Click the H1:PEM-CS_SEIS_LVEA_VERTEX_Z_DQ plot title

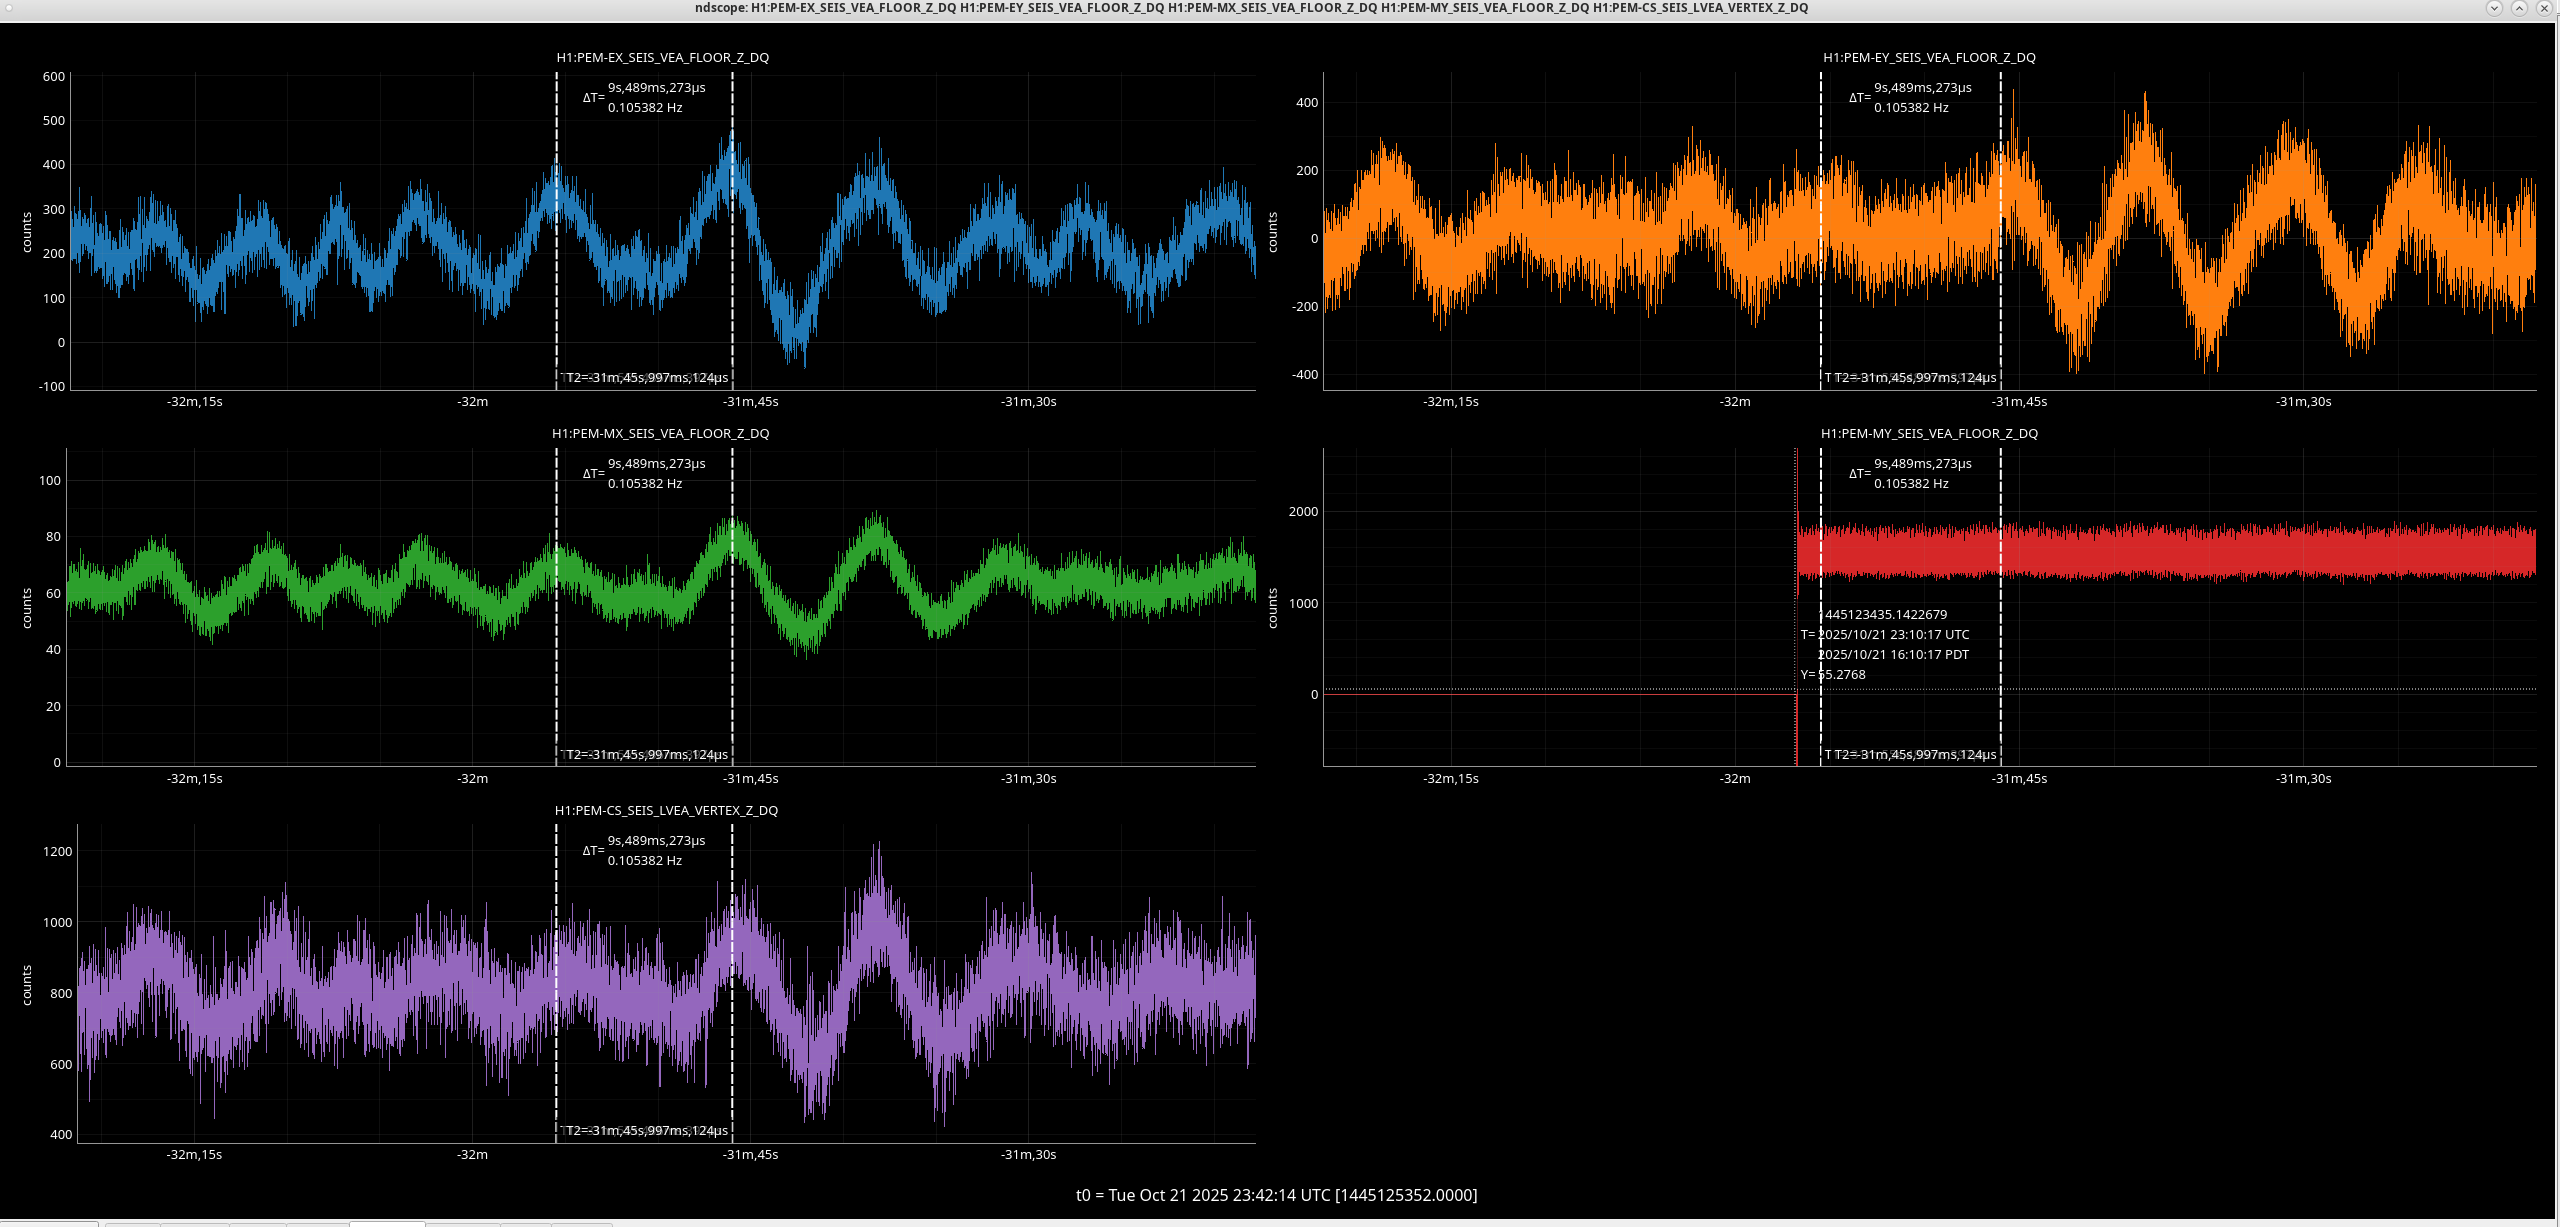pos(666,811)
